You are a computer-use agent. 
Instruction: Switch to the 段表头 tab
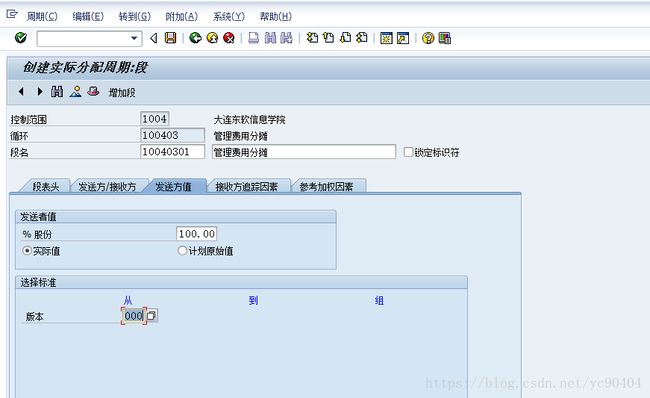pyautogui.click(x=46, y=187)
